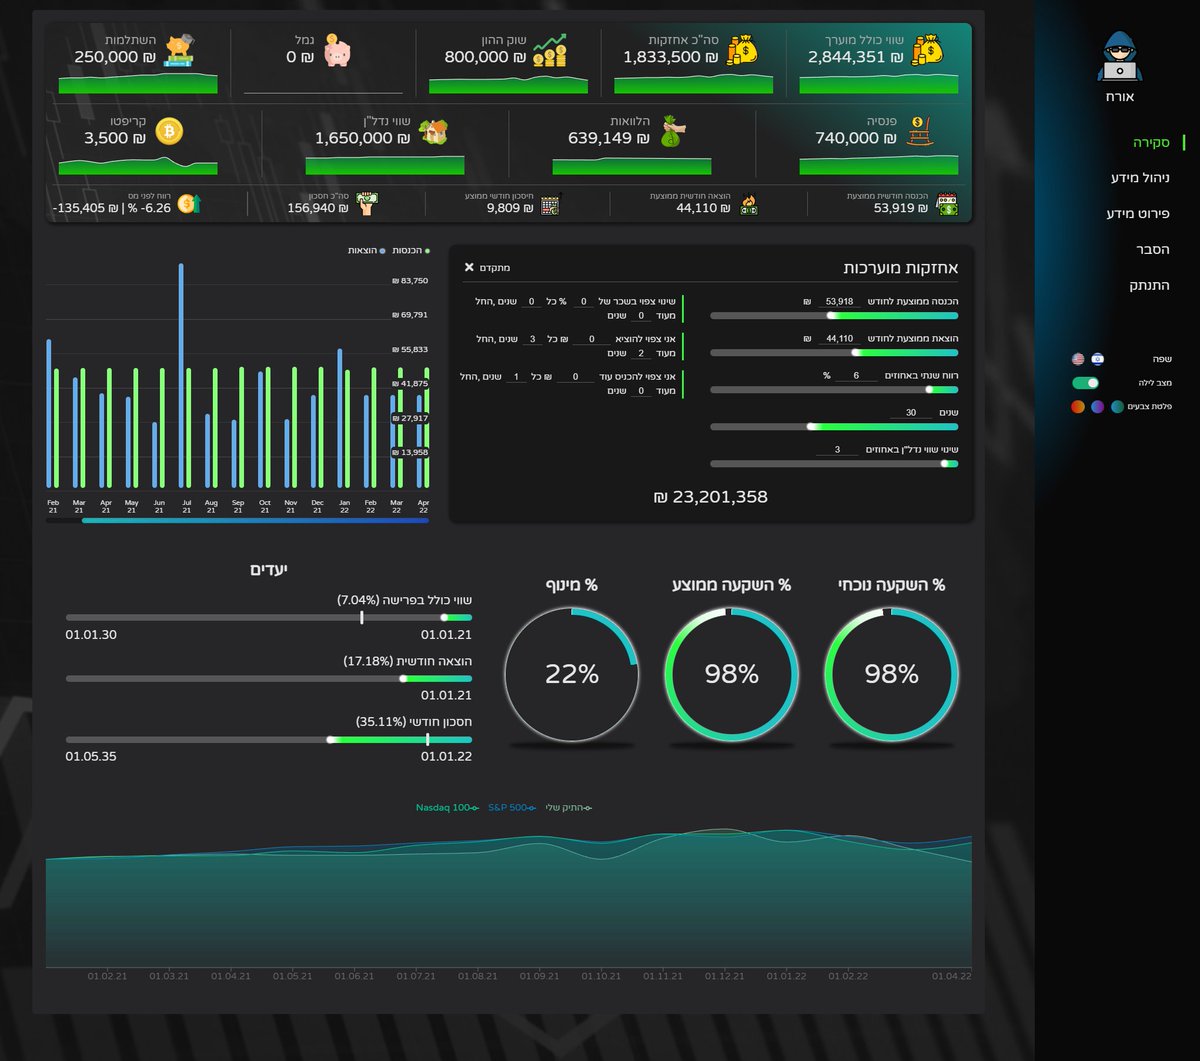Click the Bitcoin crypto icon
This screenshot has width=1200, height=1061.
point(169,131)
